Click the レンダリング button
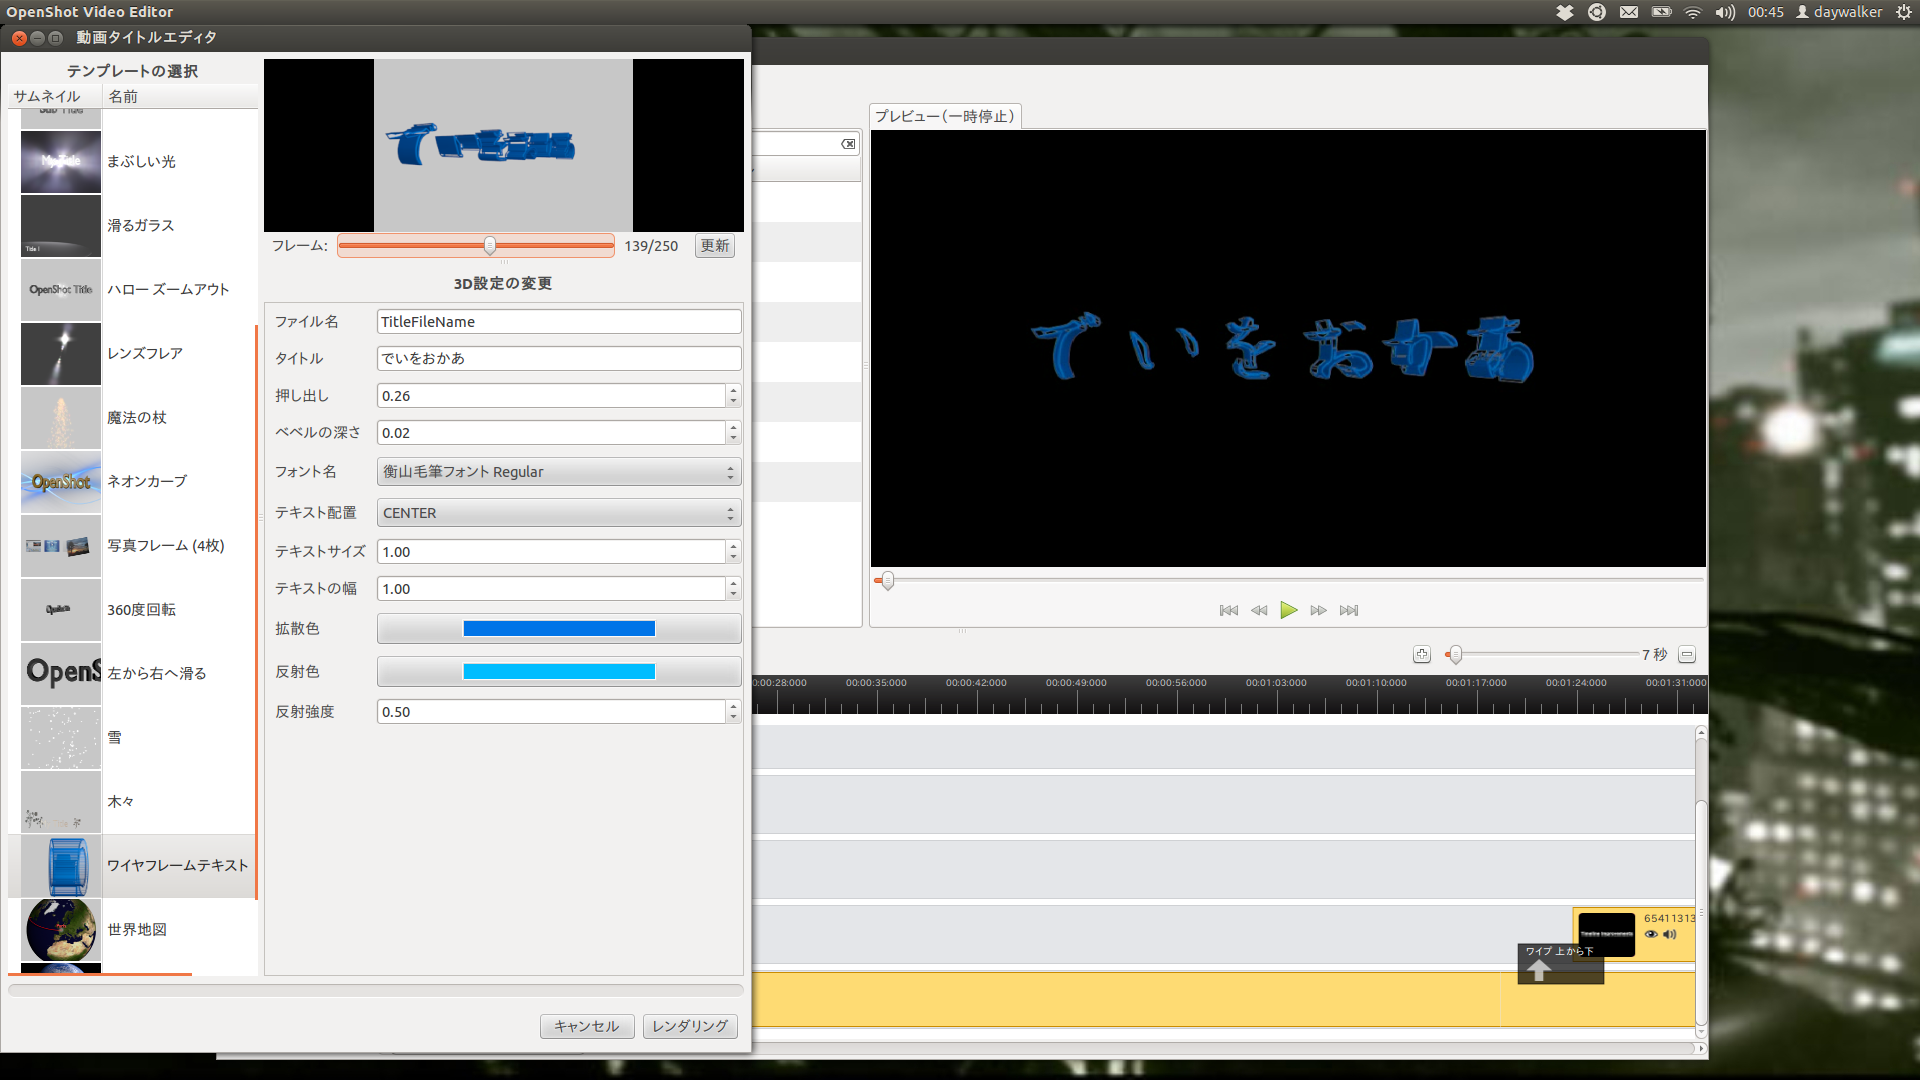 click(690, 1025)
